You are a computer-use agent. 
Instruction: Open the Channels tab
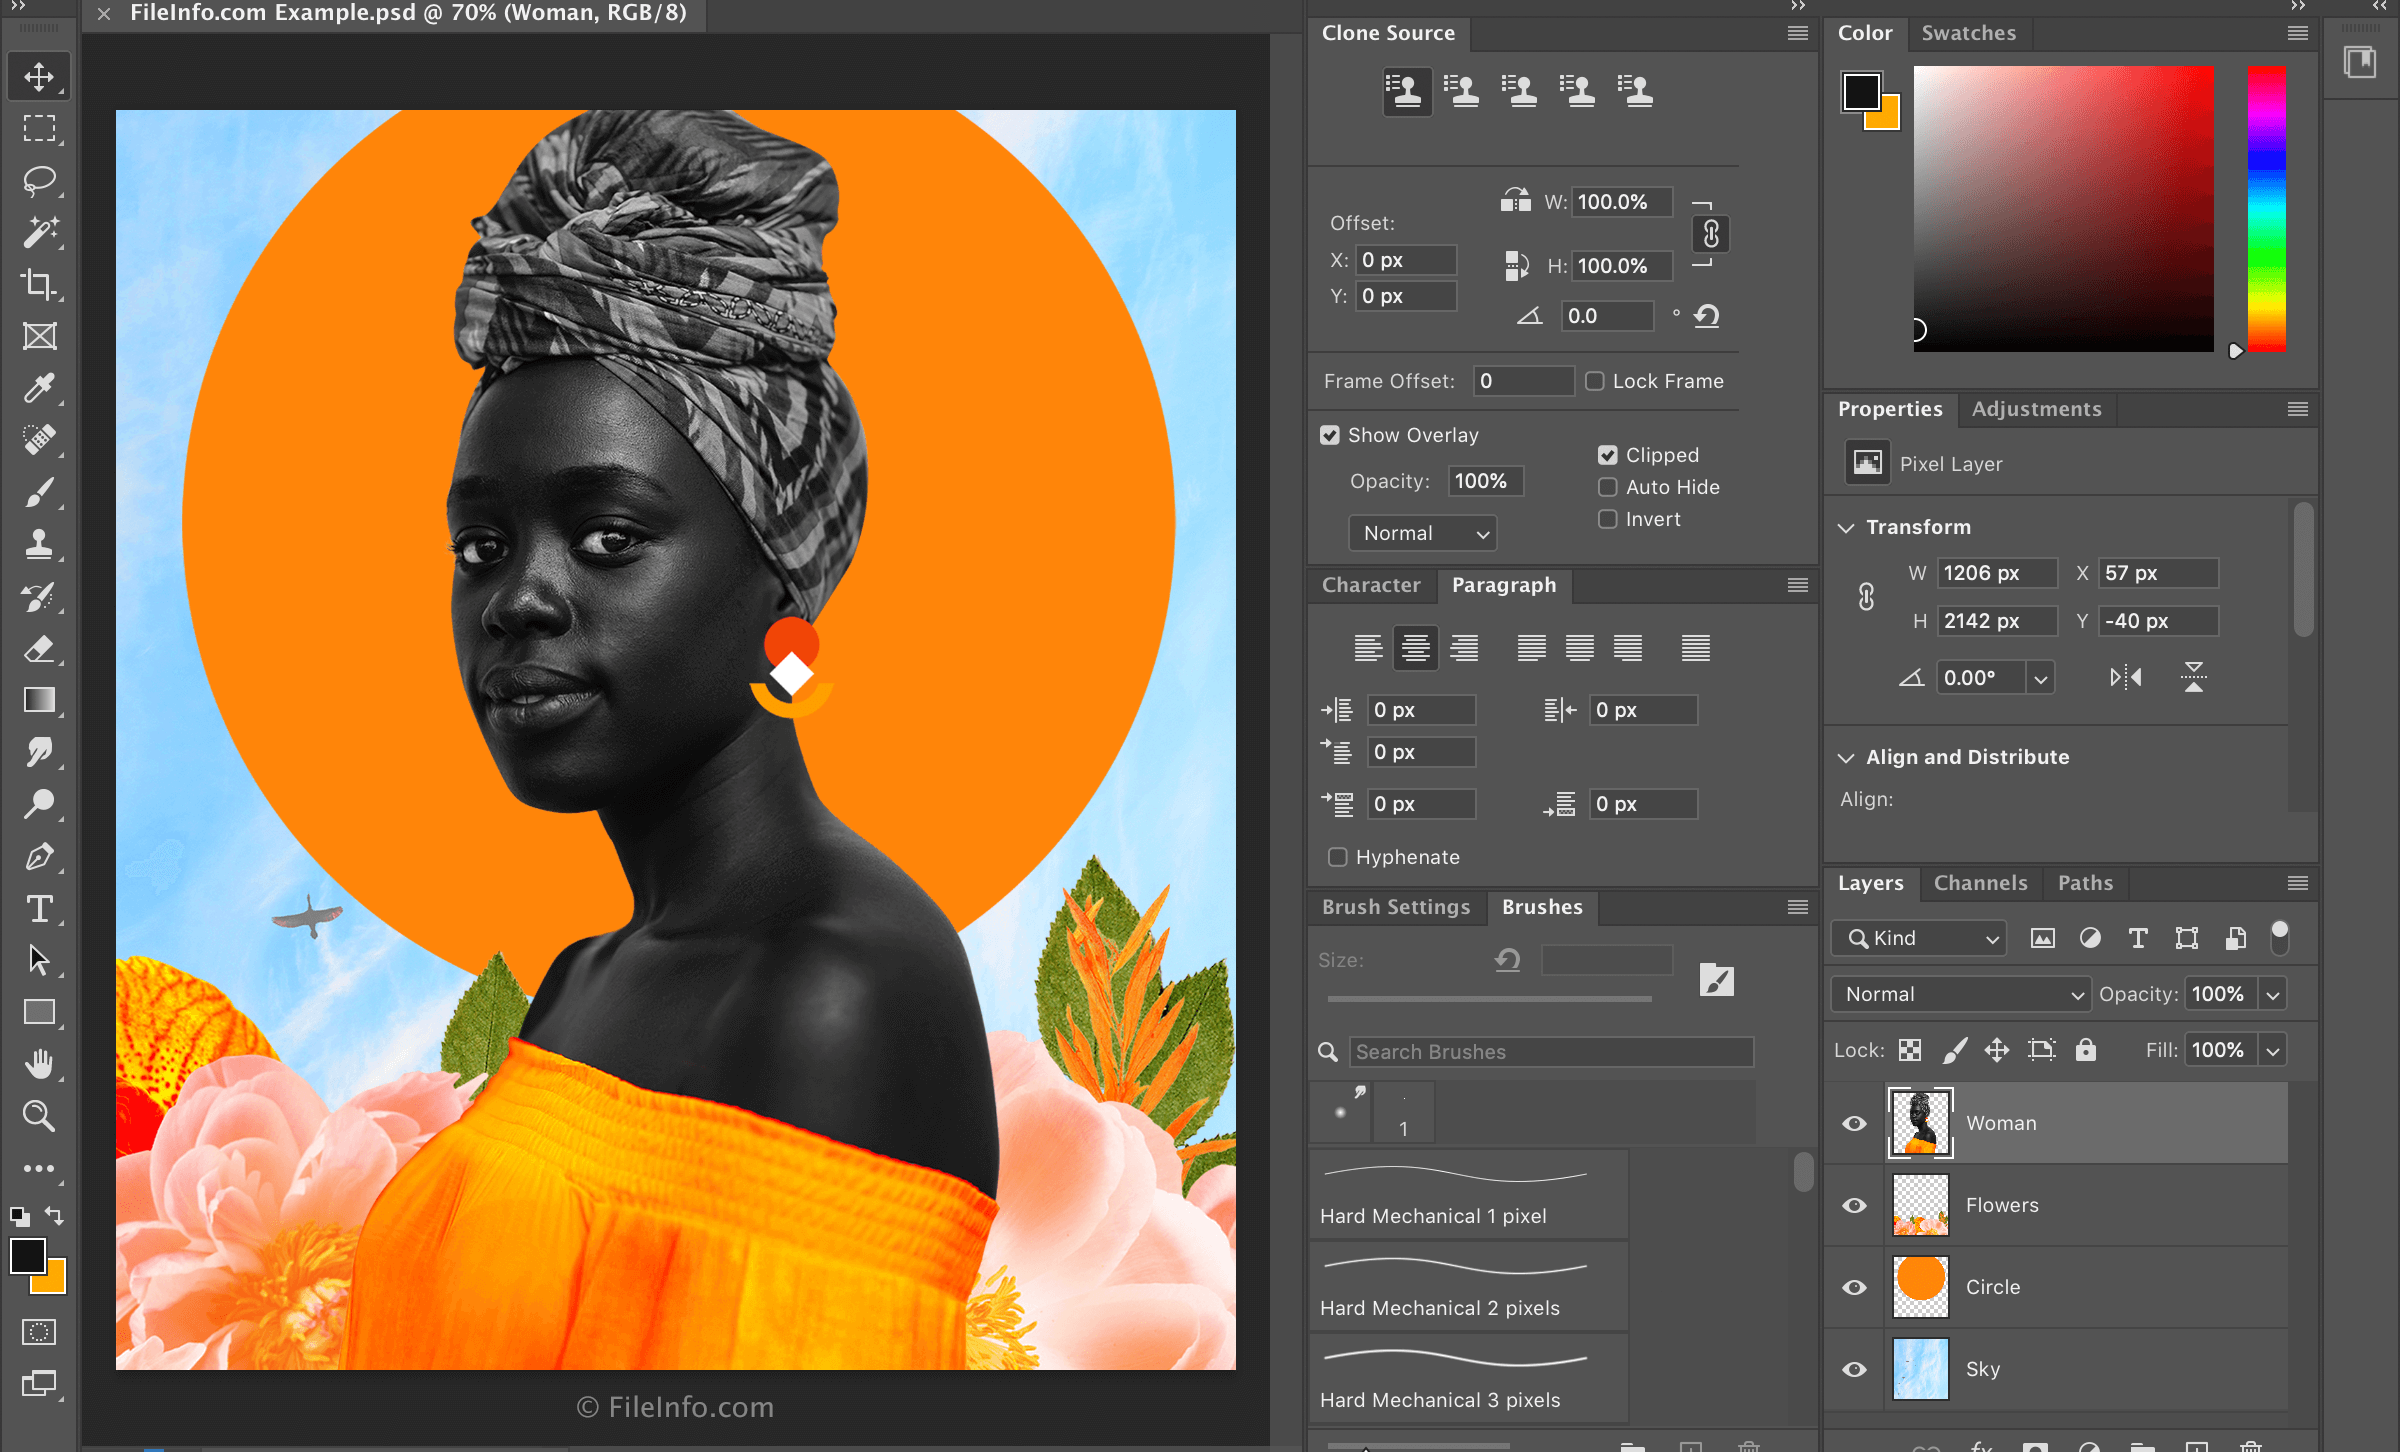pos(1980,883)
